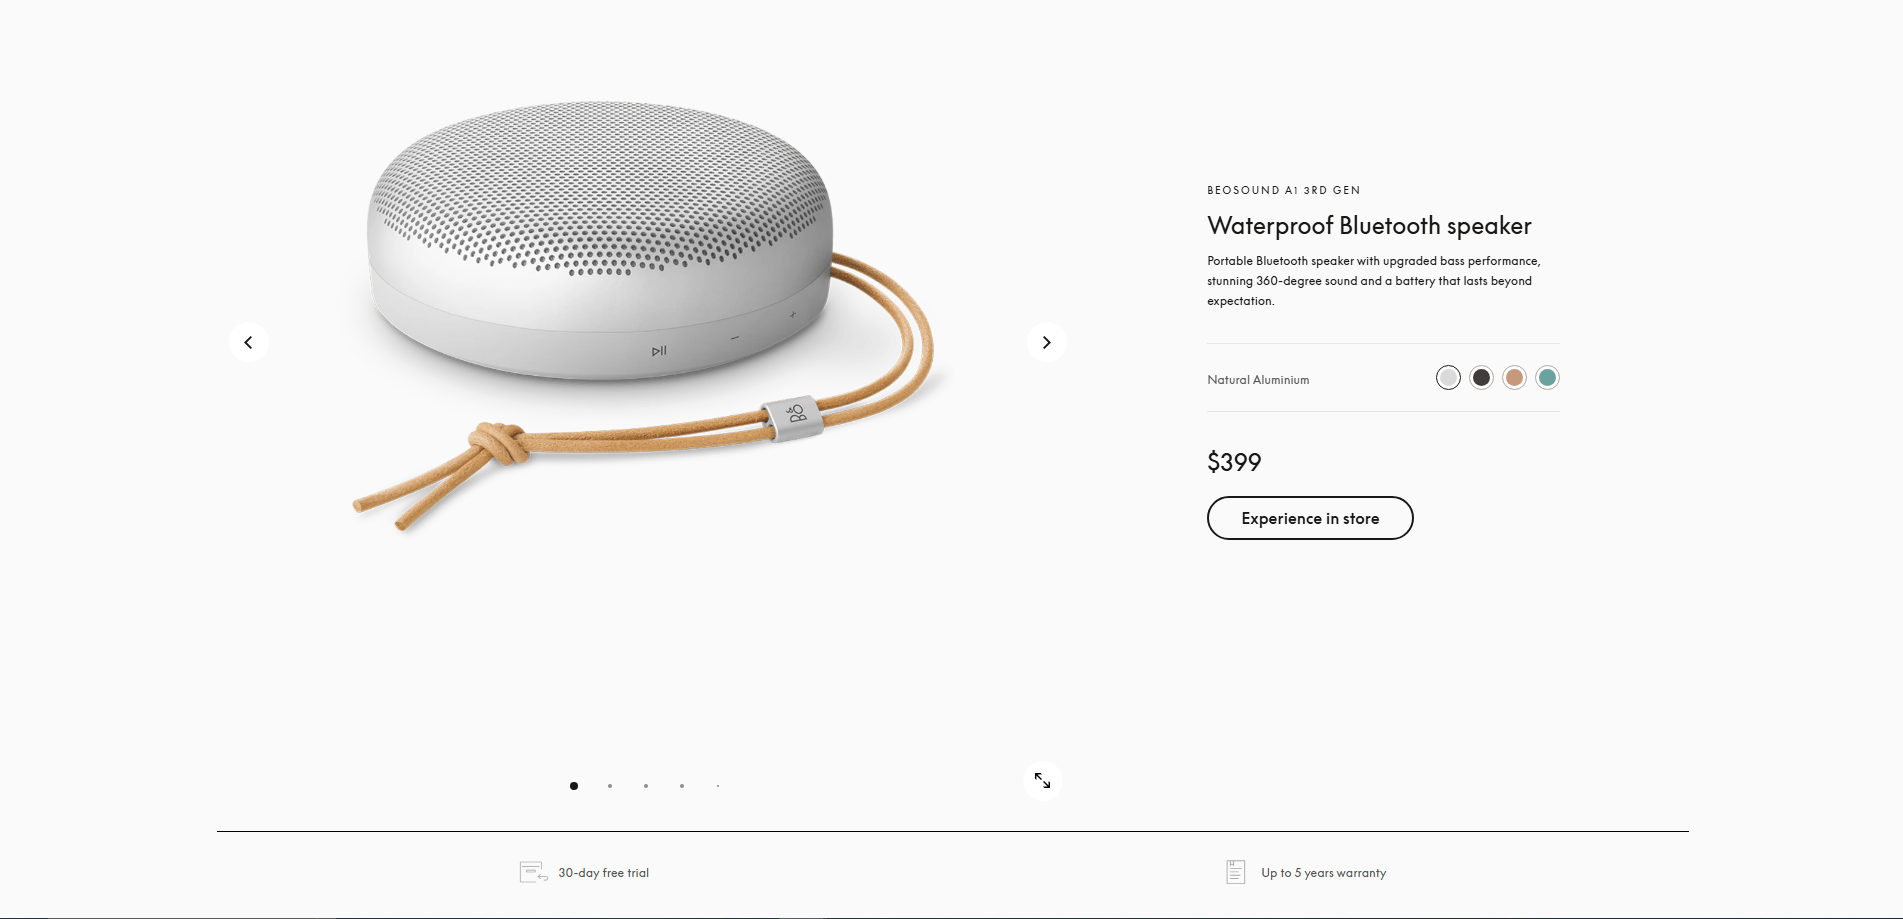Select the teal green color swatch
This screenshot has width=1903, height=919.
tap(1547, 377)
